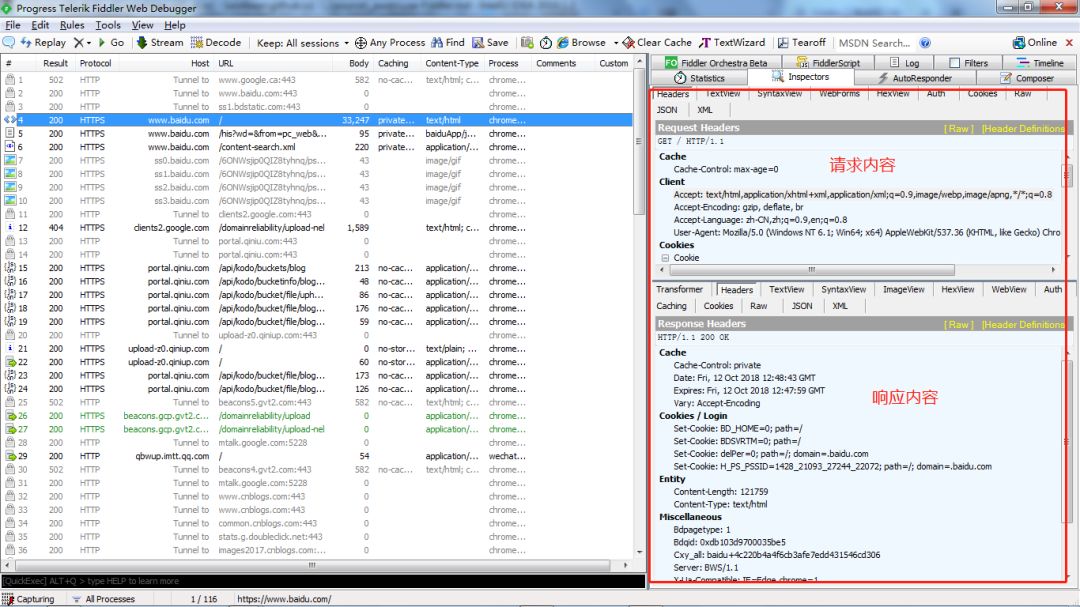Viewport: 1080px width, 607px height.
Task: Click the Request Headers horizontal scrollbar
Action: point(858,269)
